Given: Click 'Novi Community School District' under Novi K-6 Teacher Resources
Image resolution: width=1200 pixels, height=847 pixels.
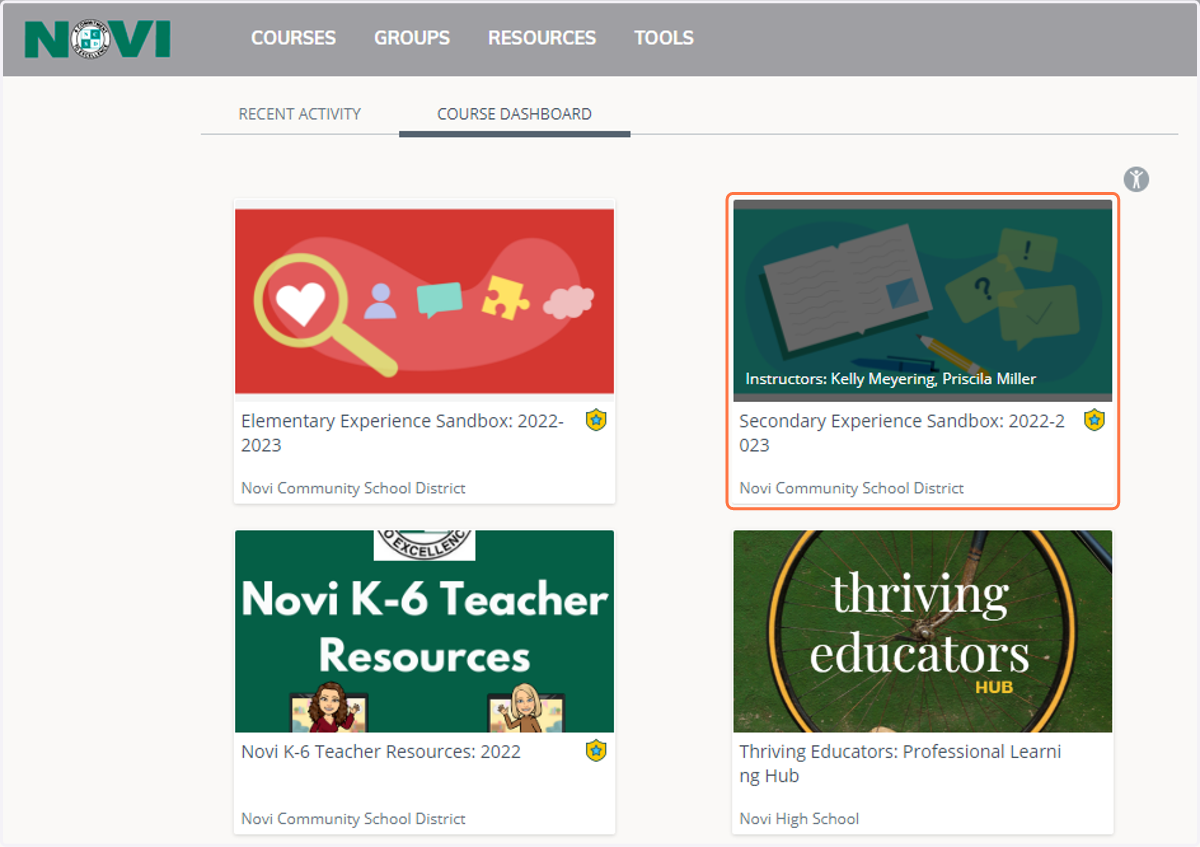Looking at the screenshot, I should pos(353,818).
